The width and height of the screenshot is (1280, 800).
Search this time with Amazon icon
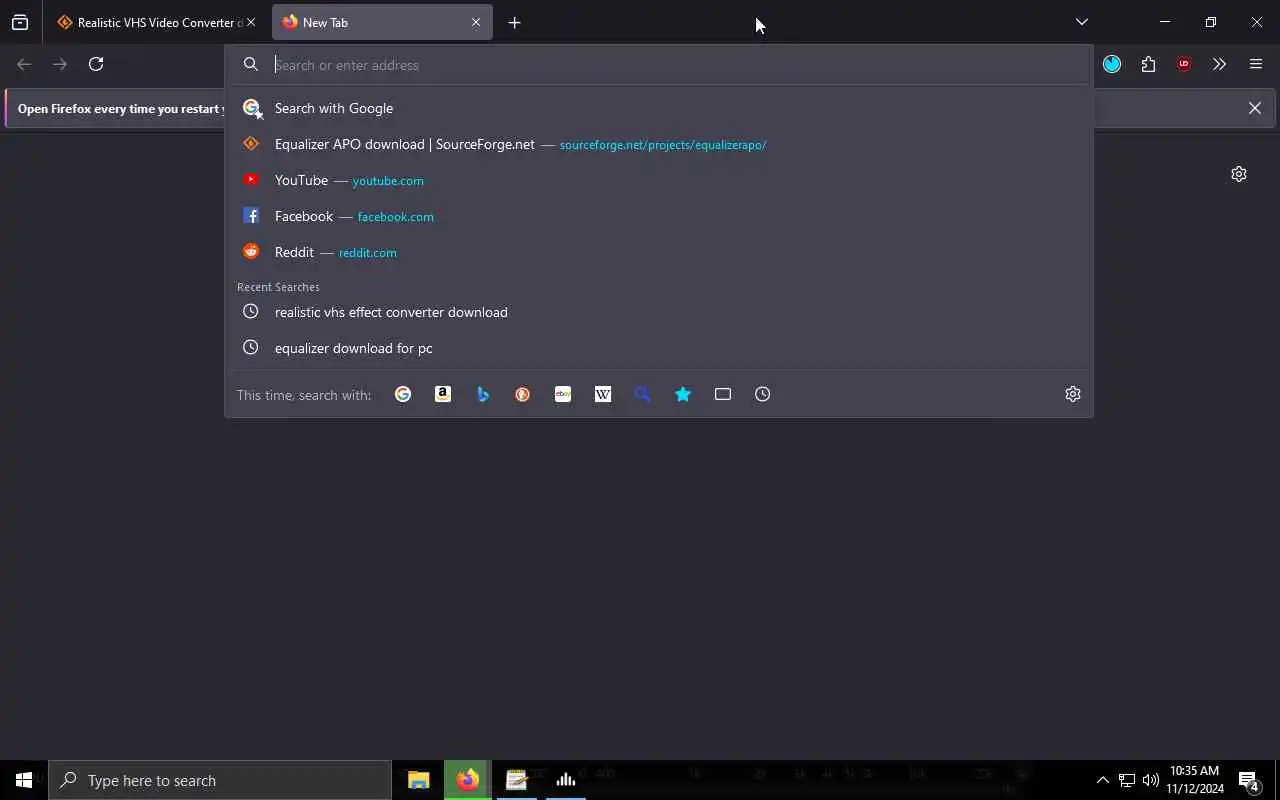point(443,394)
